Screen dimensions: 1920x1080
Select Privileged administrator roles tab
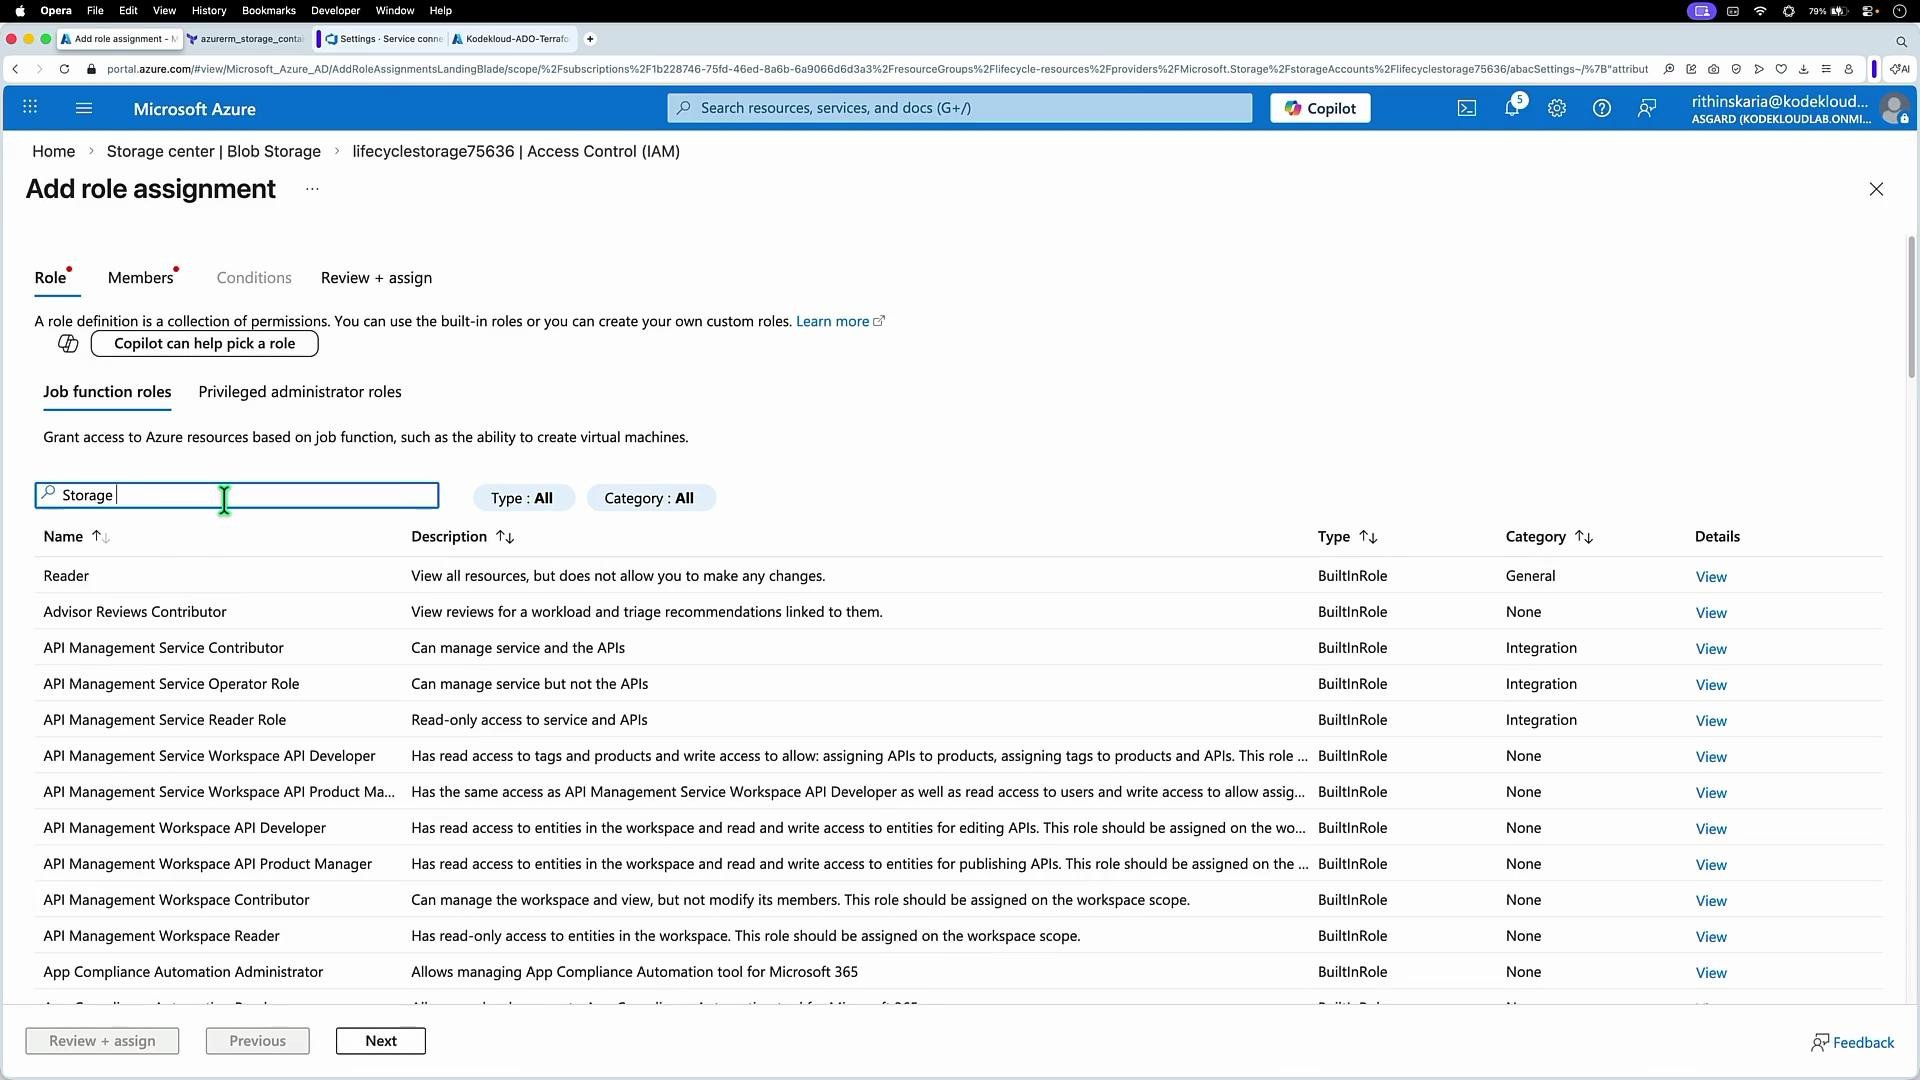(x=300, y=392)
